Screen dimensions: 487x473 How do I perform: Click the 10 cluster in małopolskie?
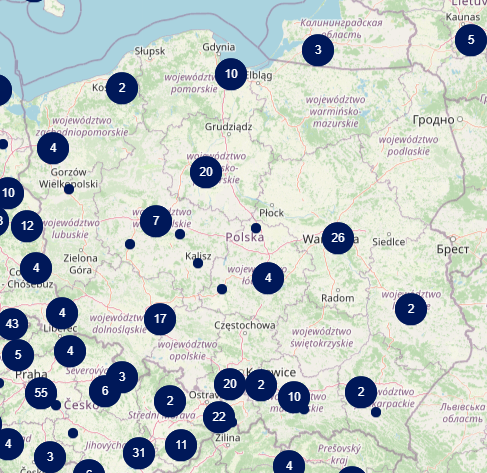tap(294, 397)
